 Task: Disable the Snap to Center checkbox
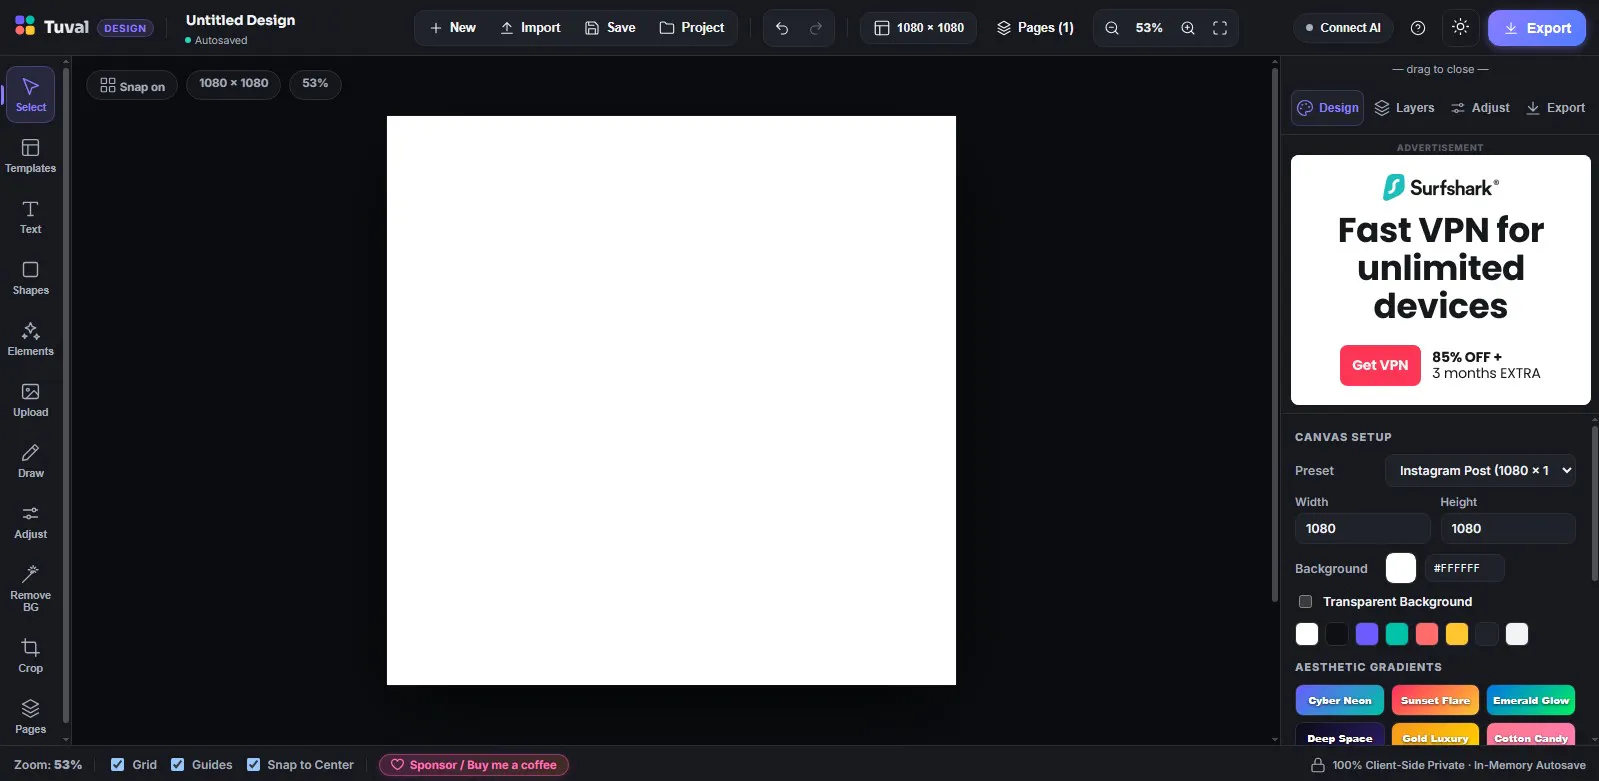(254, 764)
